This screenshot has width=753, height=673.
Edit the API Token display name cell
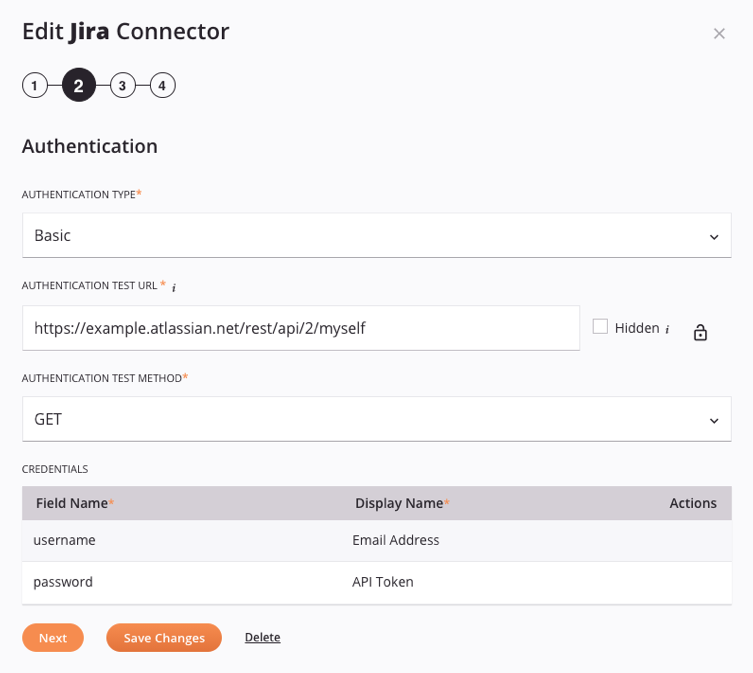(x=383, y=582)
